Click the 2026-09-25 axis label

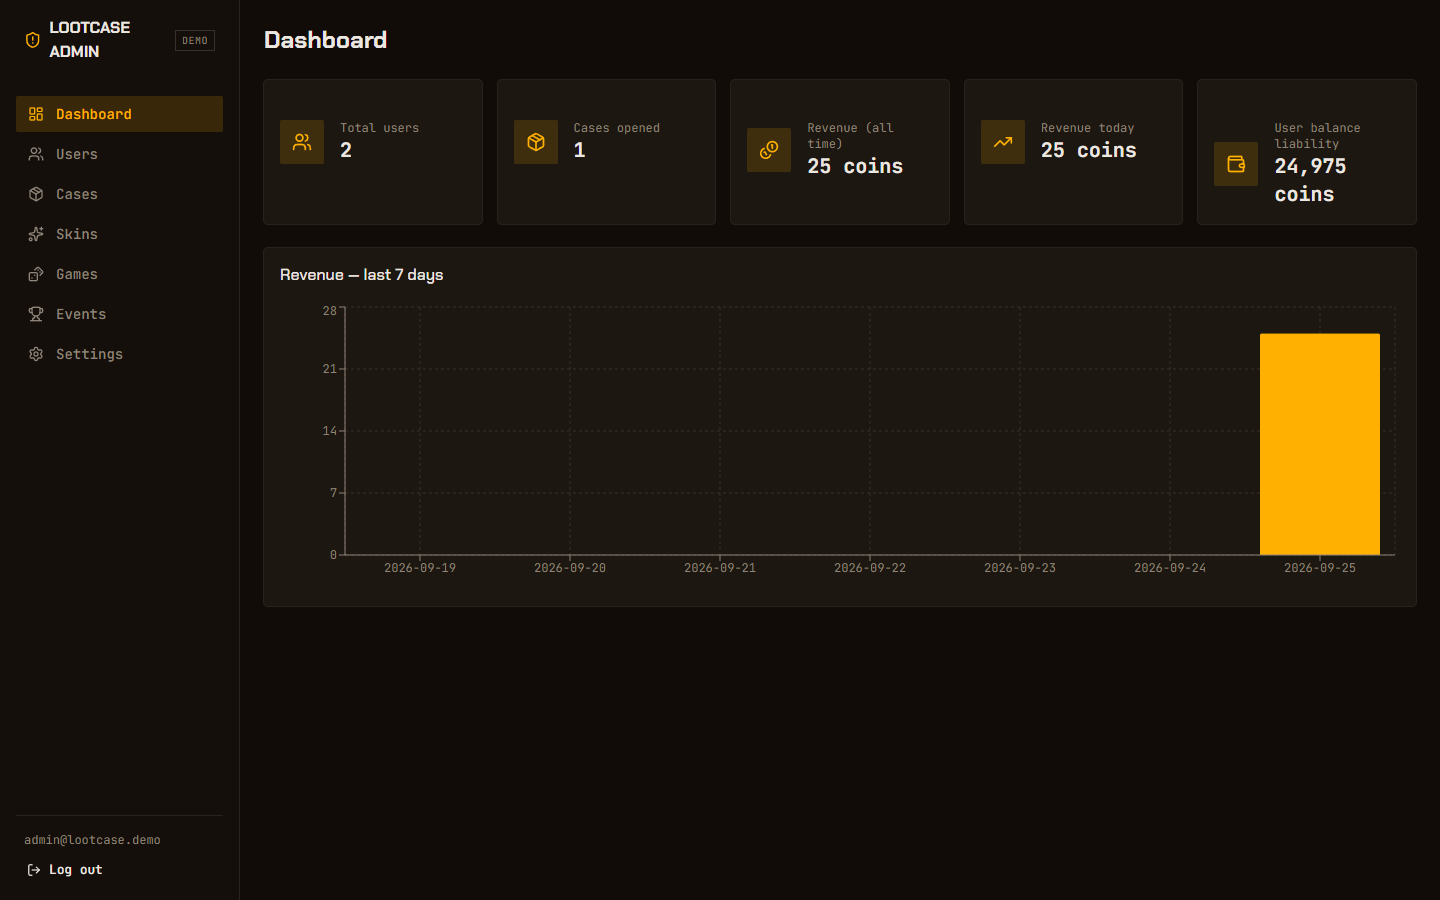pyautogui.click(x=1320, y=568)
